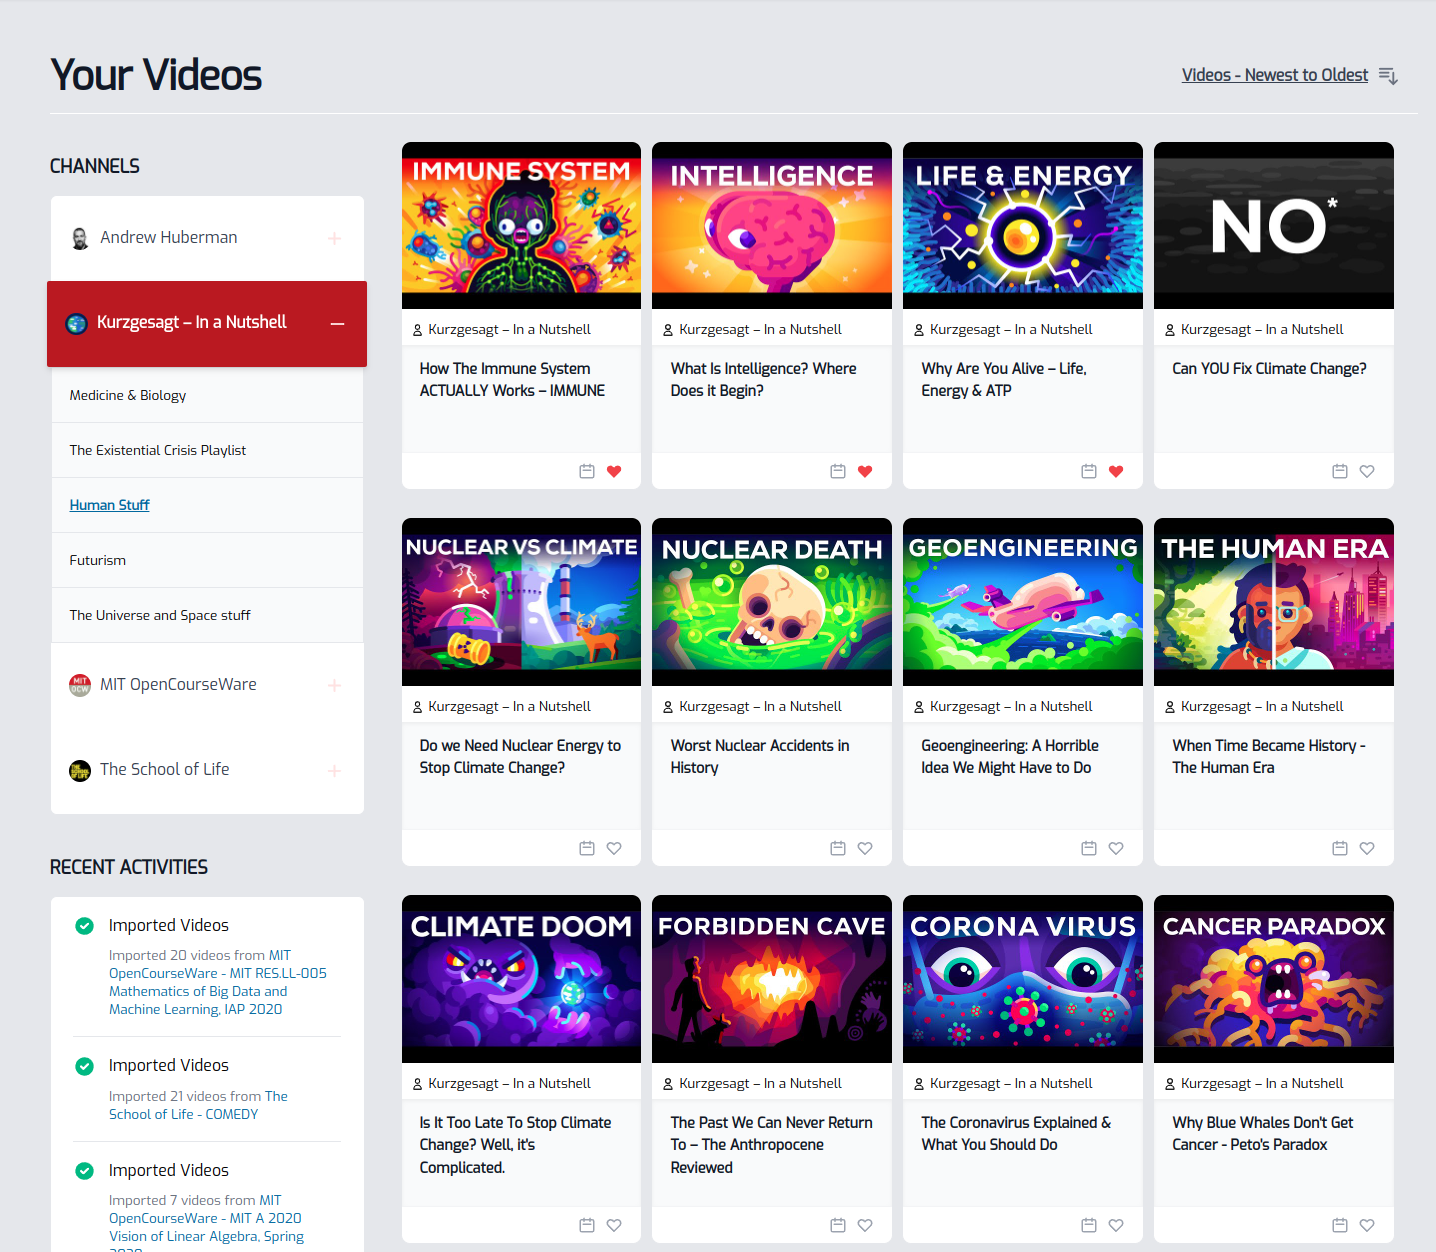Image resolution: width=1436 pixels, height=1252 pixels.
Task: Open The School of Life - COMEDY link
Action: point(198,1105)
